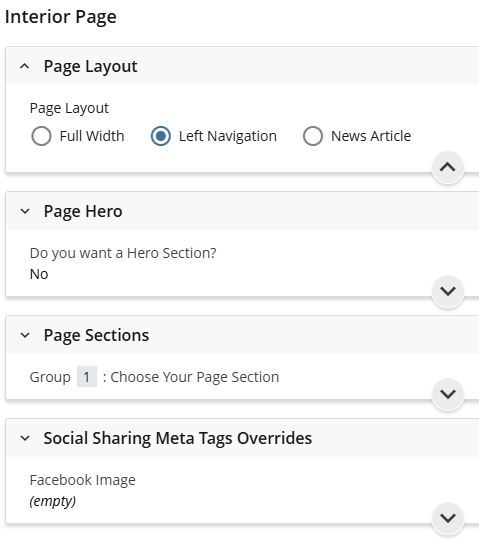This screenshot has width=479, height=551.
Task: Click the chevron icon beside Page Sections
Action: pyautogui.click(x=25, y=335)
